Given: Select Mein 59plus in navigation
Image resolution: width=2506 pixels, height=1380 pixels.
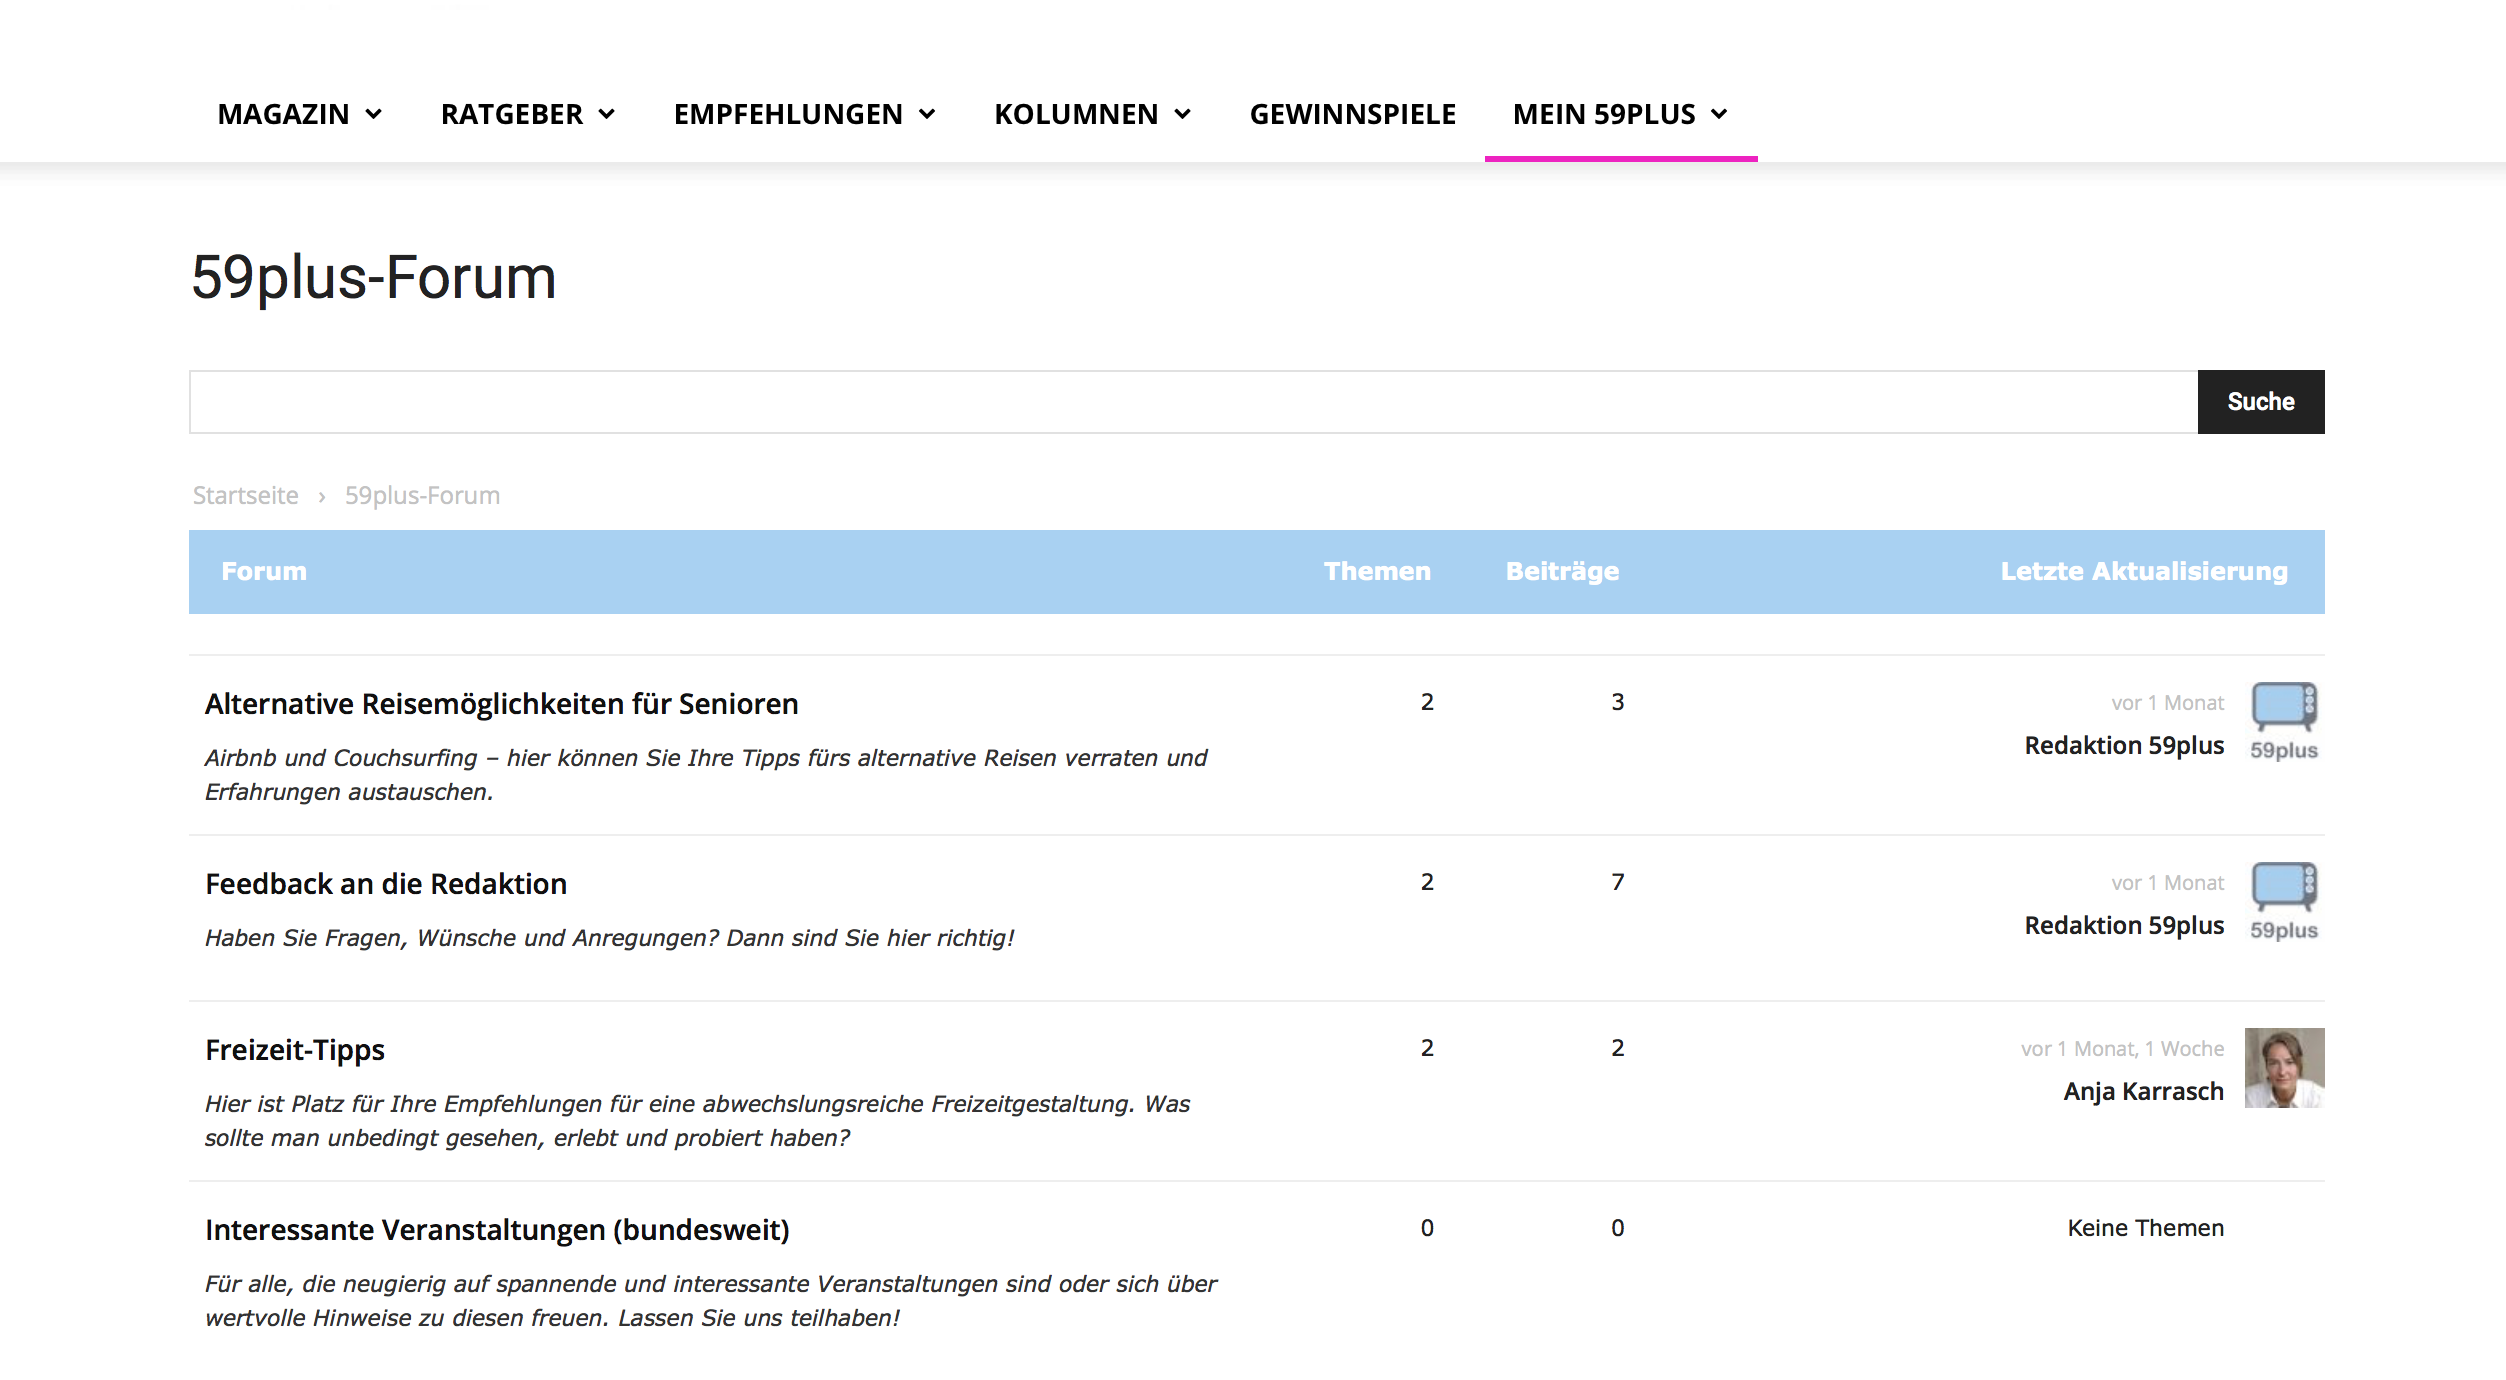Looking at the screenshot, I should [1603, 114].
